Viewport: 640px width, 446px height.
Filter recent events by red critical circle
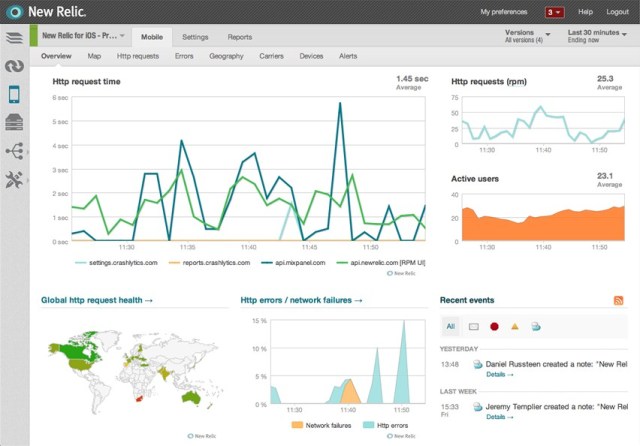(494, 326)
